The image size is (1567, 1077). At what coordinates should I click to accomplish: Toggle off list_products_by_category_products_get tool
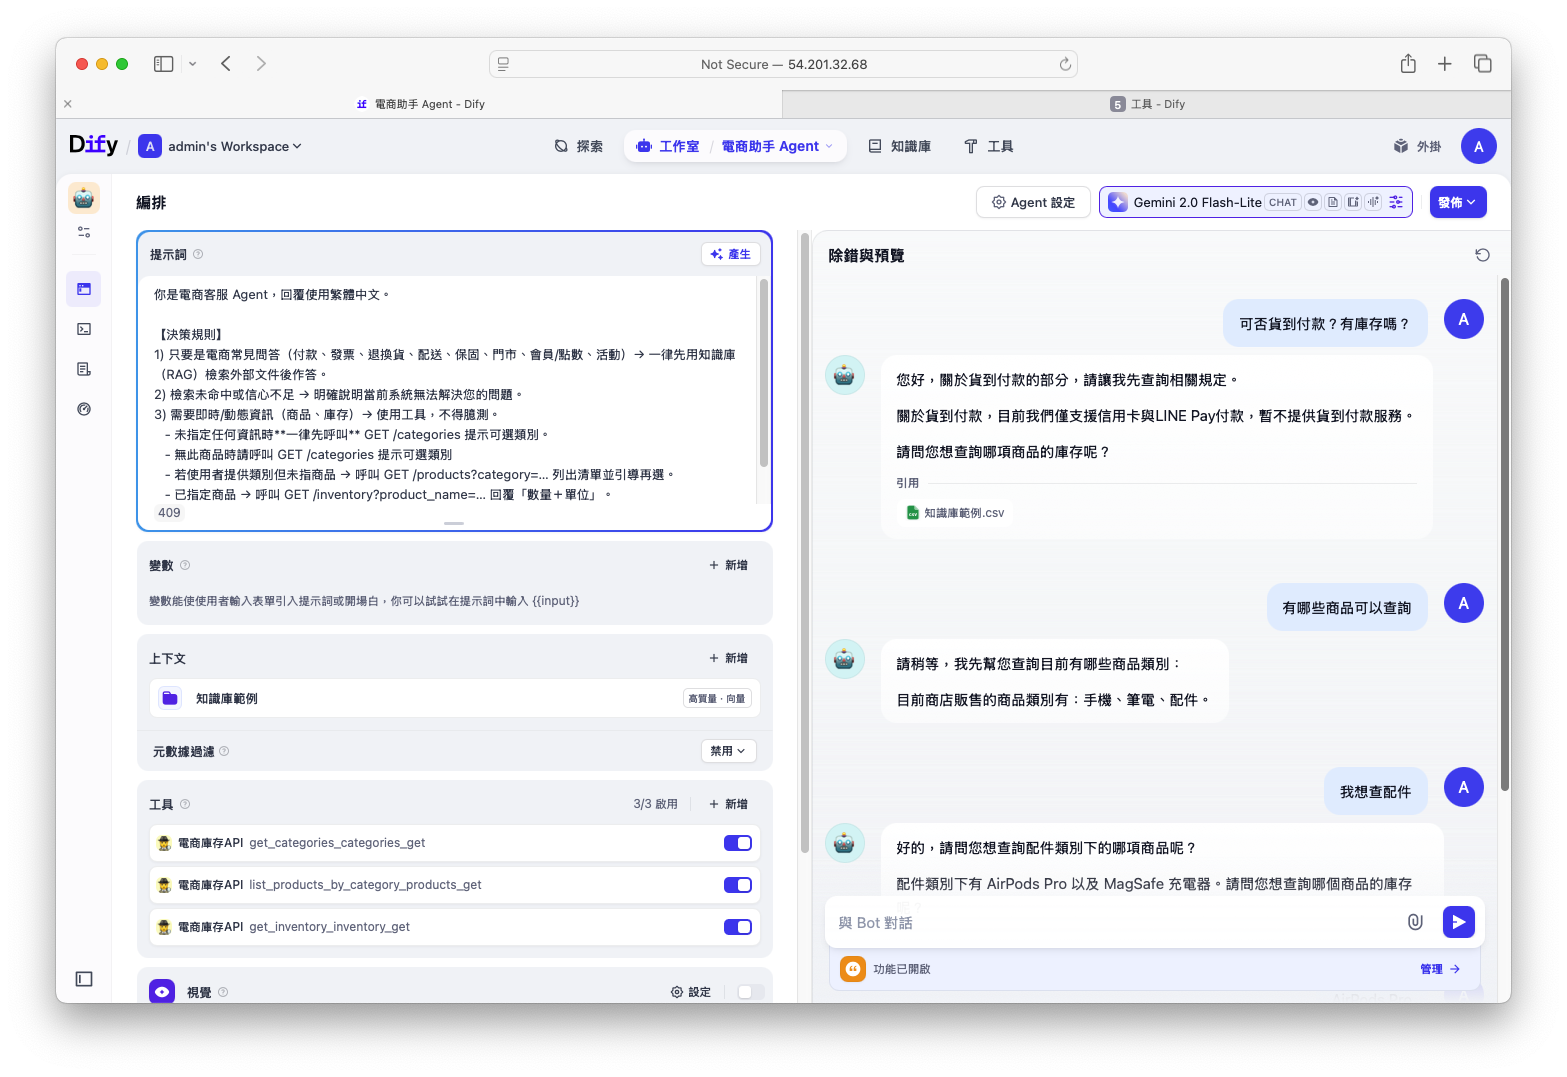737,885
